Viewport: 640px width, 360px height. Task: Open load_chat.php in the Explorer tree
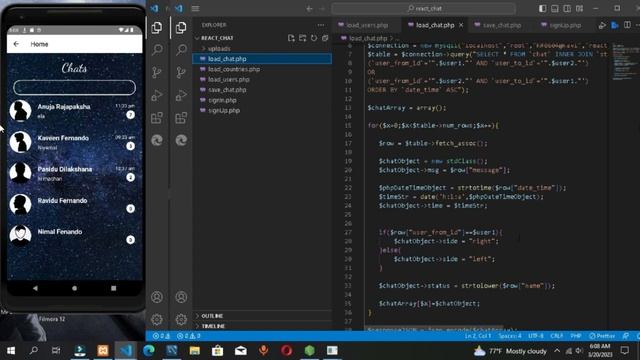point(262,59)
